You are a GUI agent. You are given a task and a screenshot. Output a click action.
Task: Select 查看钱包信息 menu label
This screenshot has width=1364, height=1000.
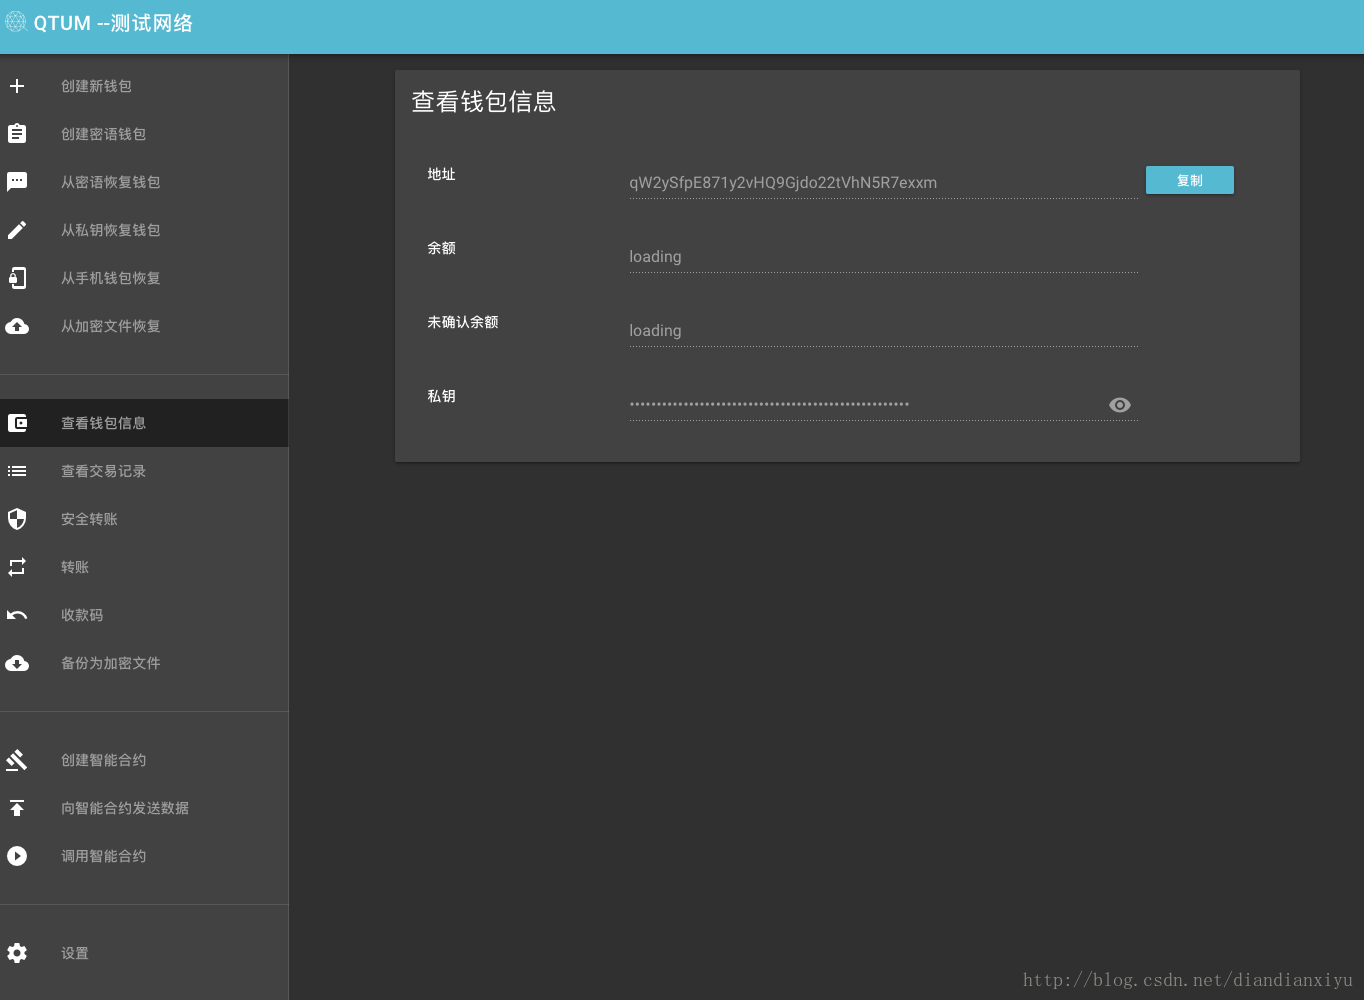pyautogui.click(x=103, y=423)
